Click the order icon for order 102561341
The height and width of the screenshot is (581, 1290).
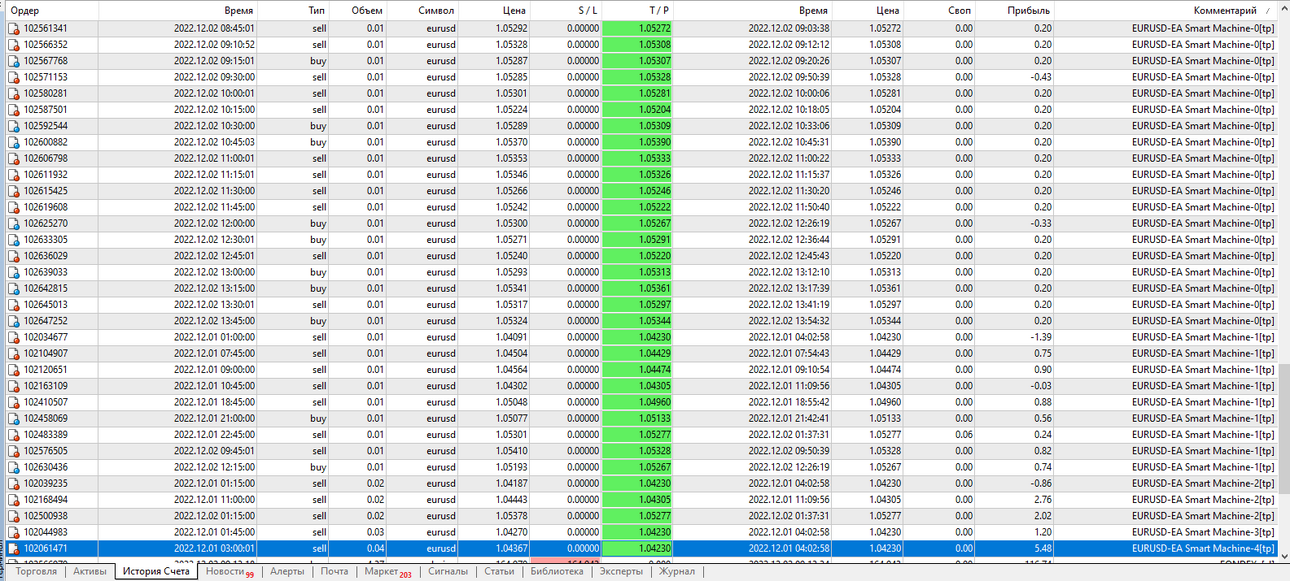coord(14,29)
